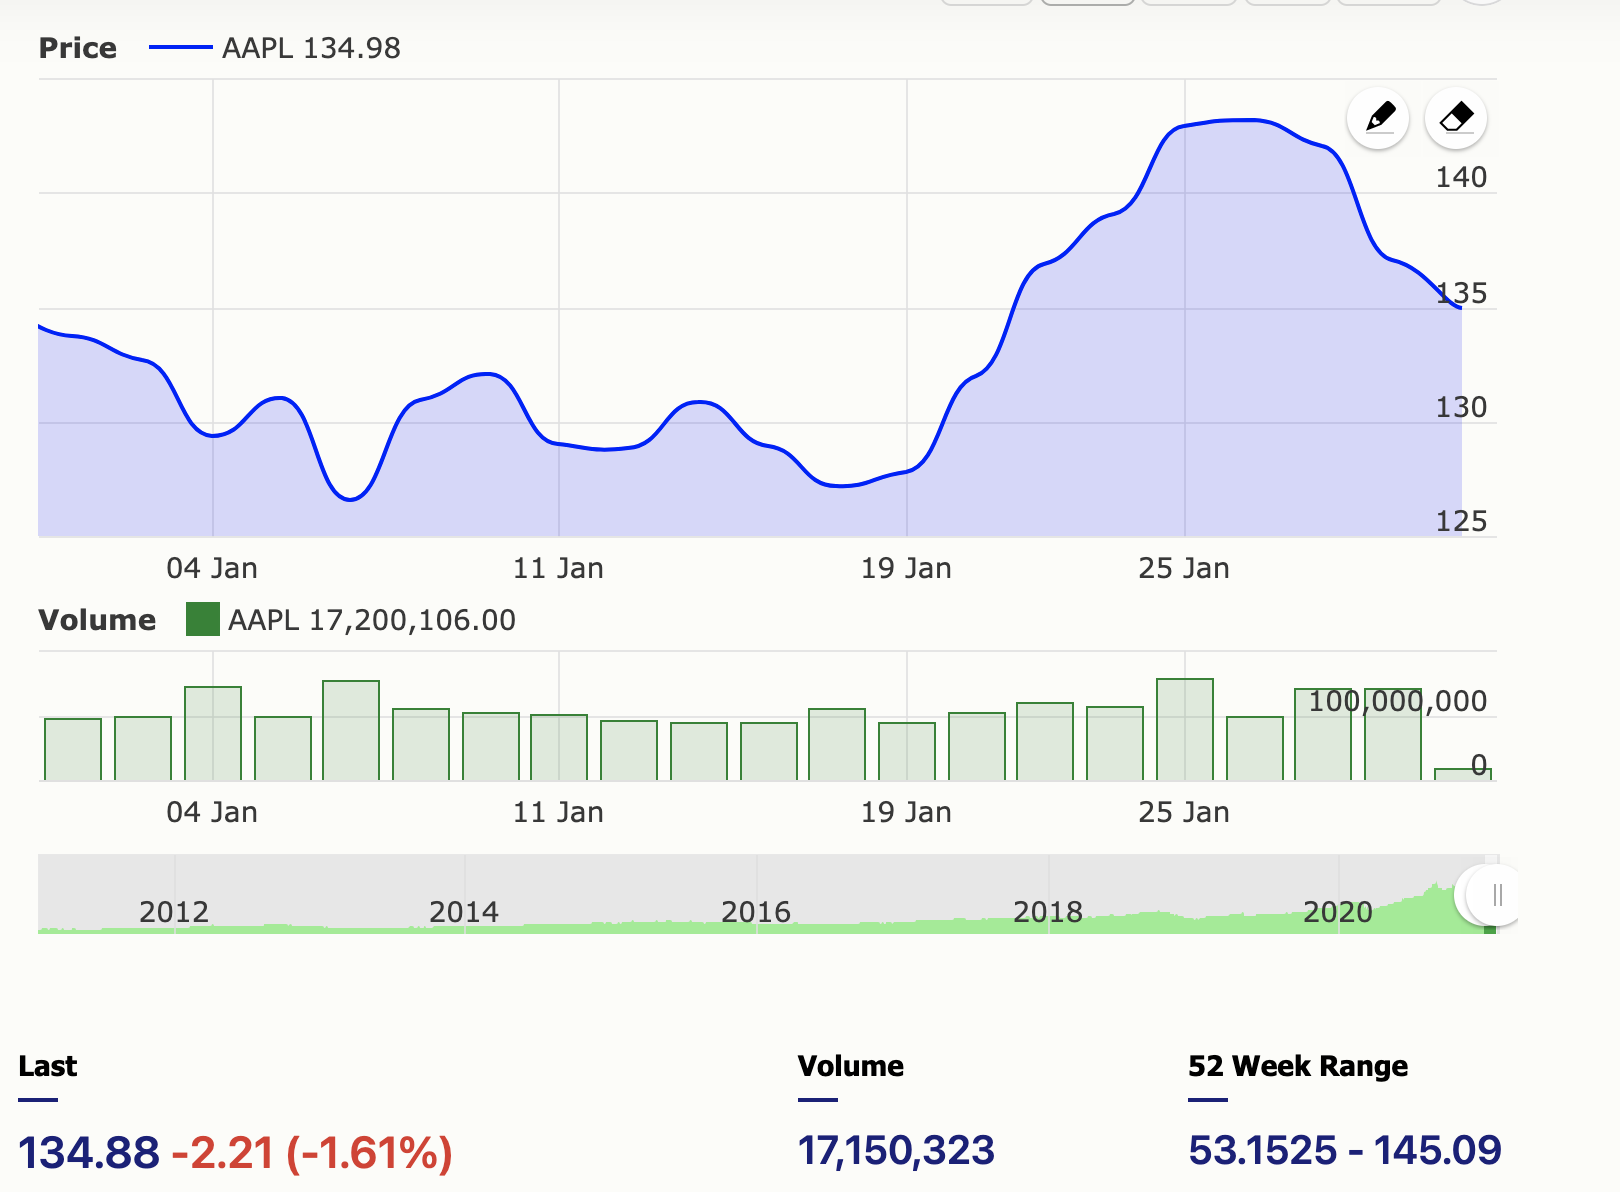The image size is (1620, 1192).
Task: Click the 100,000,000 volume axis label
Action: (x=1397, y=701)
